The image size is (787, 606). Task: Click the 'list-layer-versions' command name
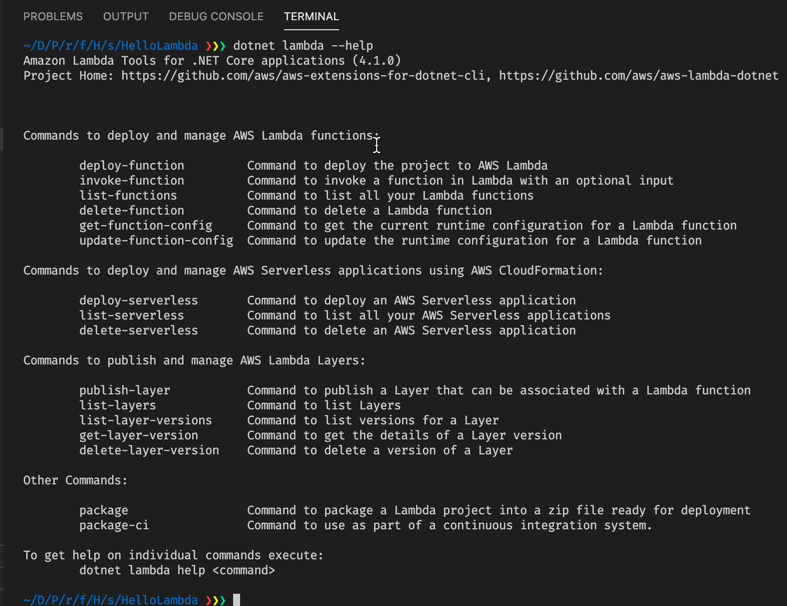pyautogui.click(x=146, y=421)
